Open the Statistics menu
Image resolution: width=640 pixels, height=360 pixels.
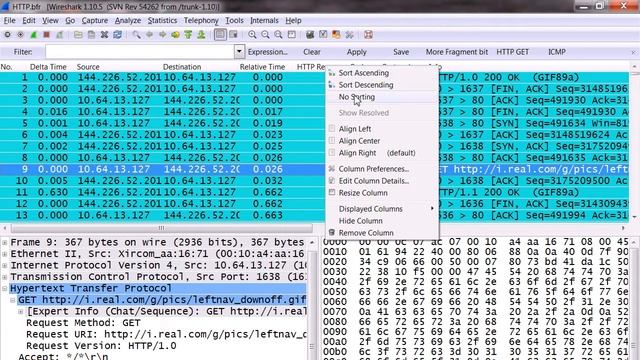(x=162, y=20)
